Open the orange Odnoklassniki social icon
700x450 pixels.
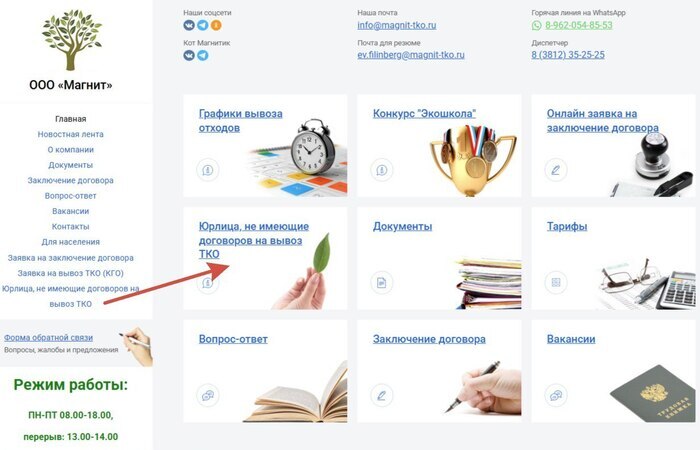pyautogui.click(x=216, y=25)
